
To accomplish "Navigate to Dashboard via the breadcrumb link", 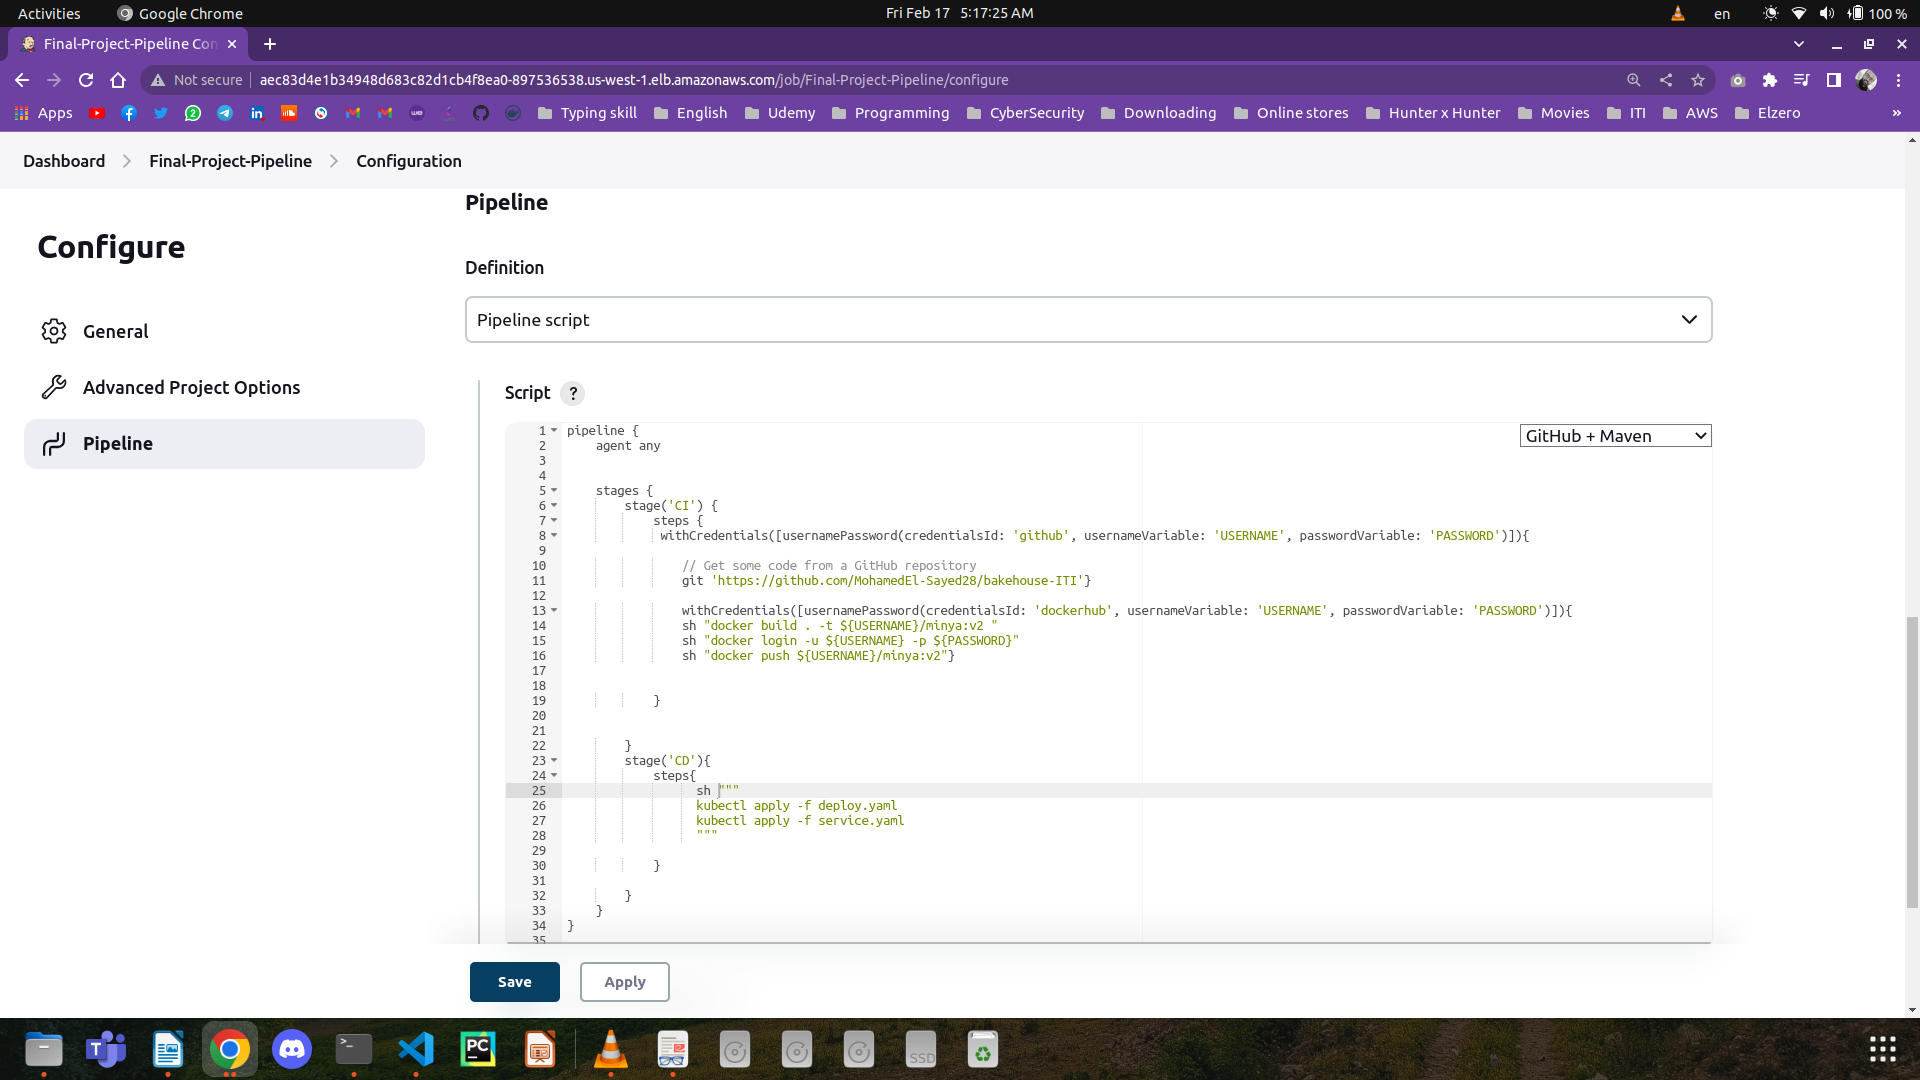I will click(63, 160).
